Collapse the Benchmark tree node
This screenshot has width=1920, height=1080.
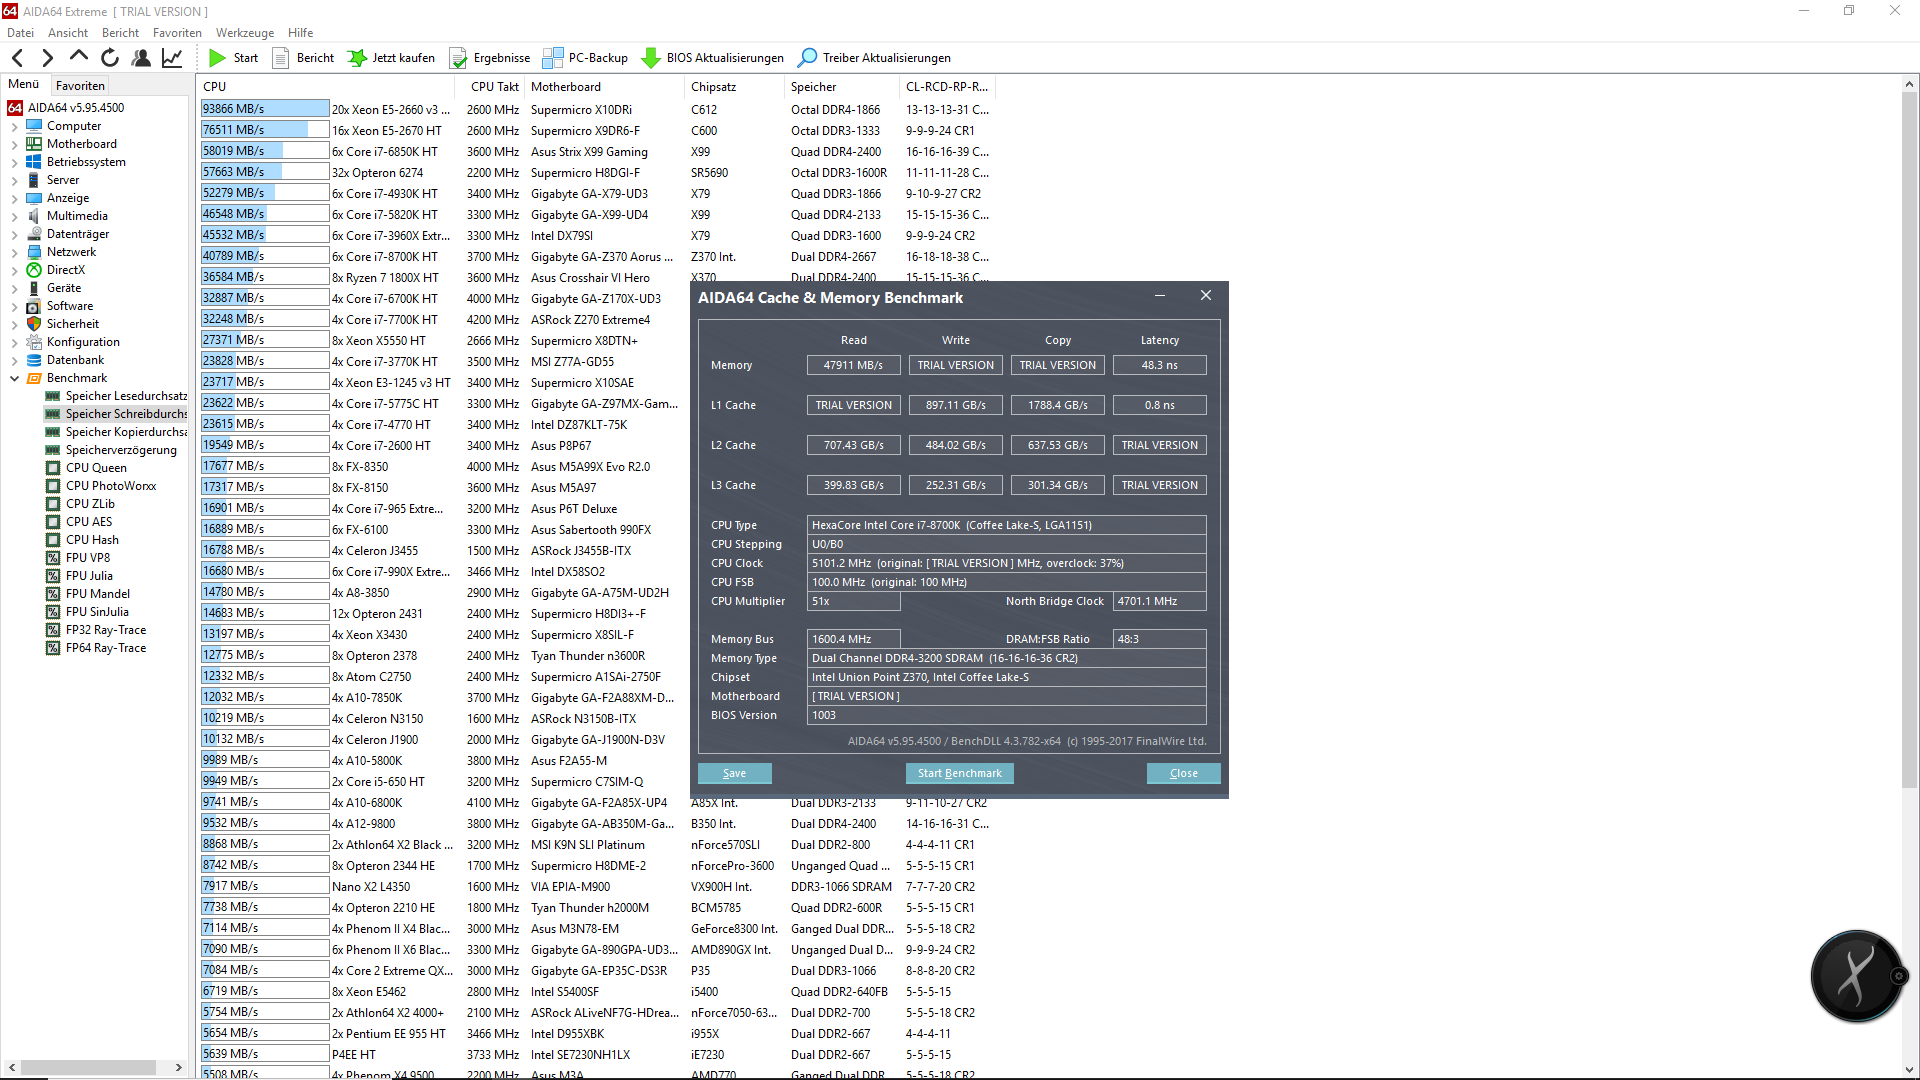coord(14,378)
